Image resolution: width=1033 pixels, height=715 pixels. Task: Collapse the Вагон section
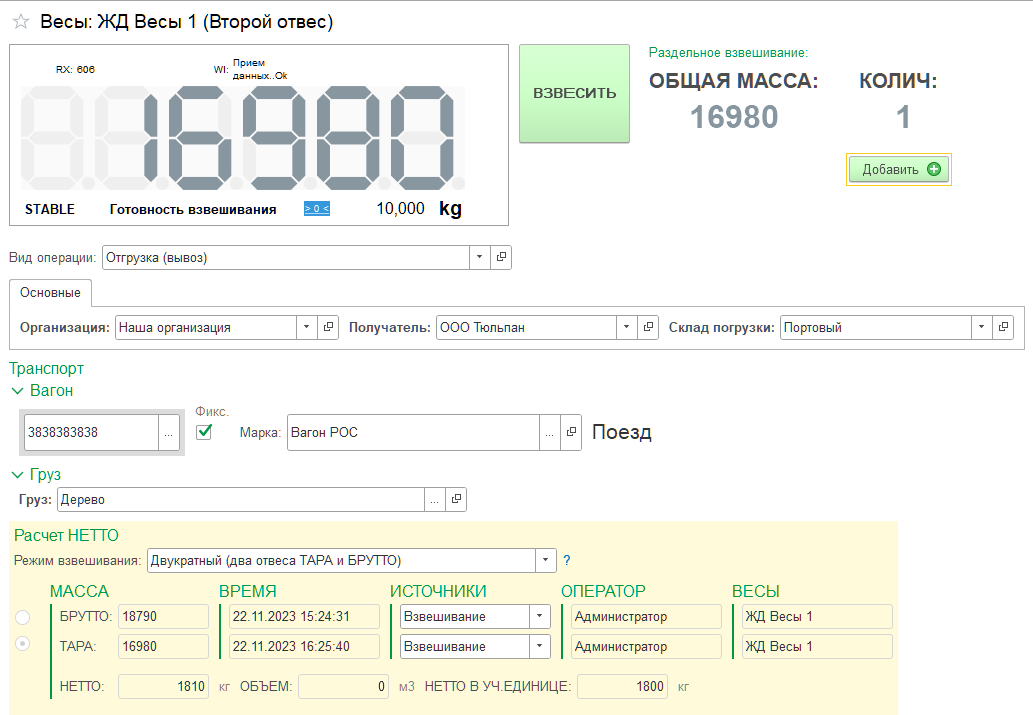click(17, 391)
